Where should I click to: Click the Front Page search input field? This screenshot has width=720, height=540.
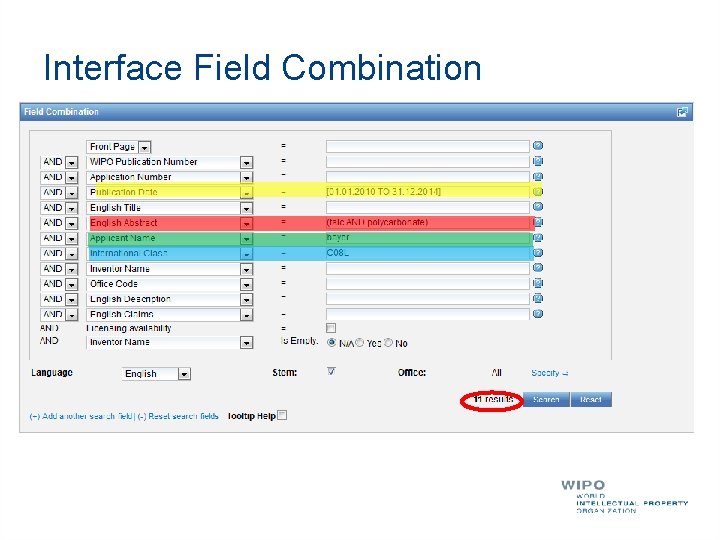point(428,146)
